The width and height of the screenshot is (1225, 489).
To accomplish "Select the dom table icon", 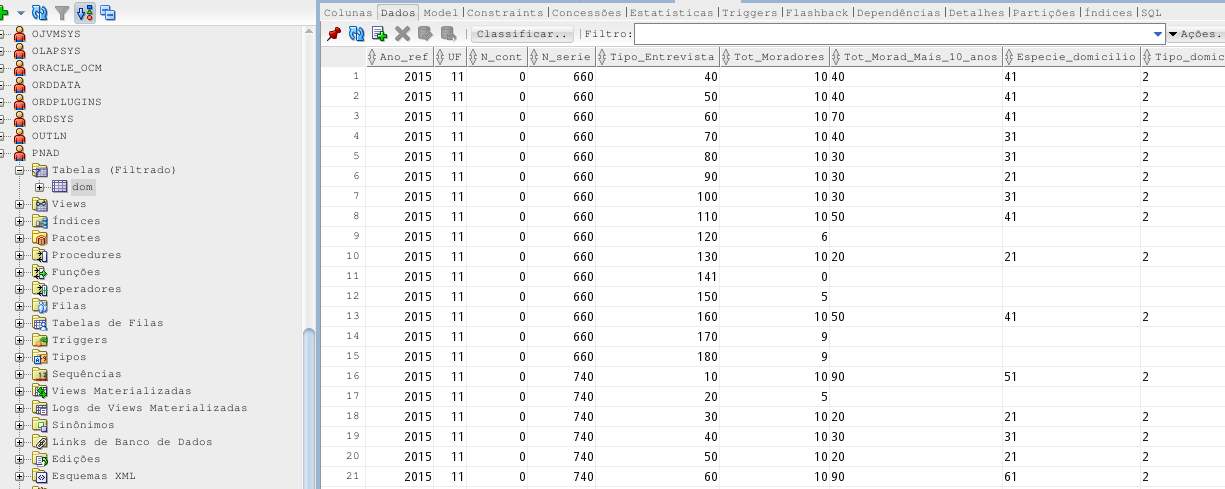I will coord(60,187).
